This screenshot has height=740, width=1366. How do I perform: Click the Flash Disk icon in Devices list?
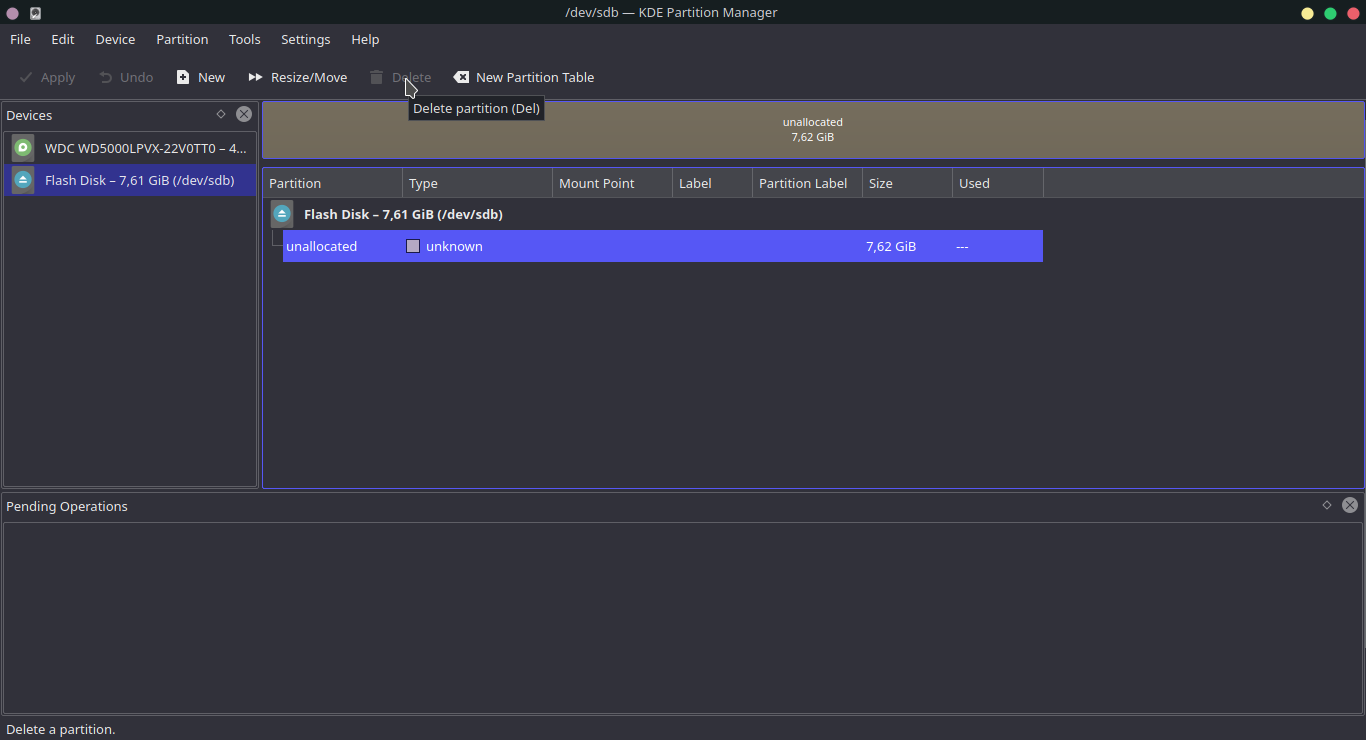23,180
